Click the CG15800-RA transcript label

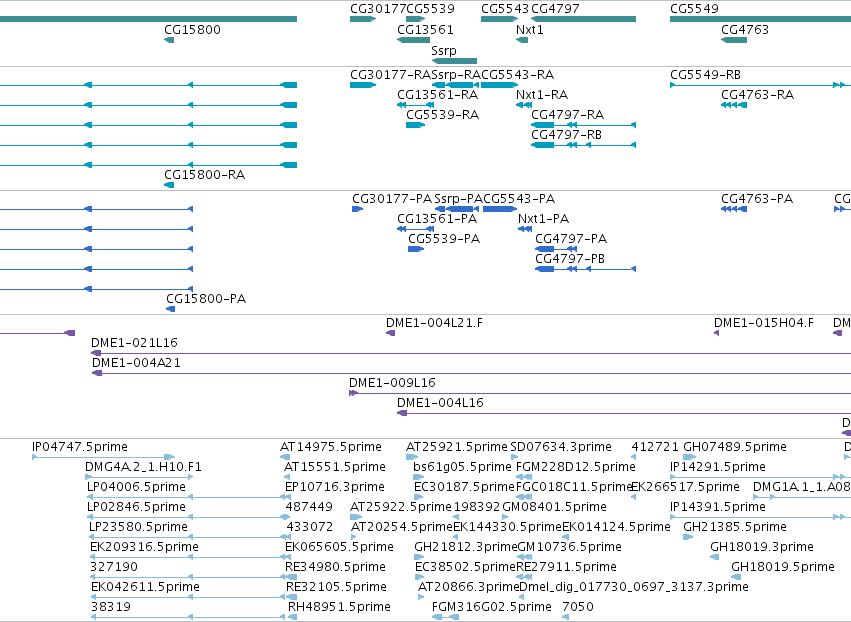click(x=205, y=175)
